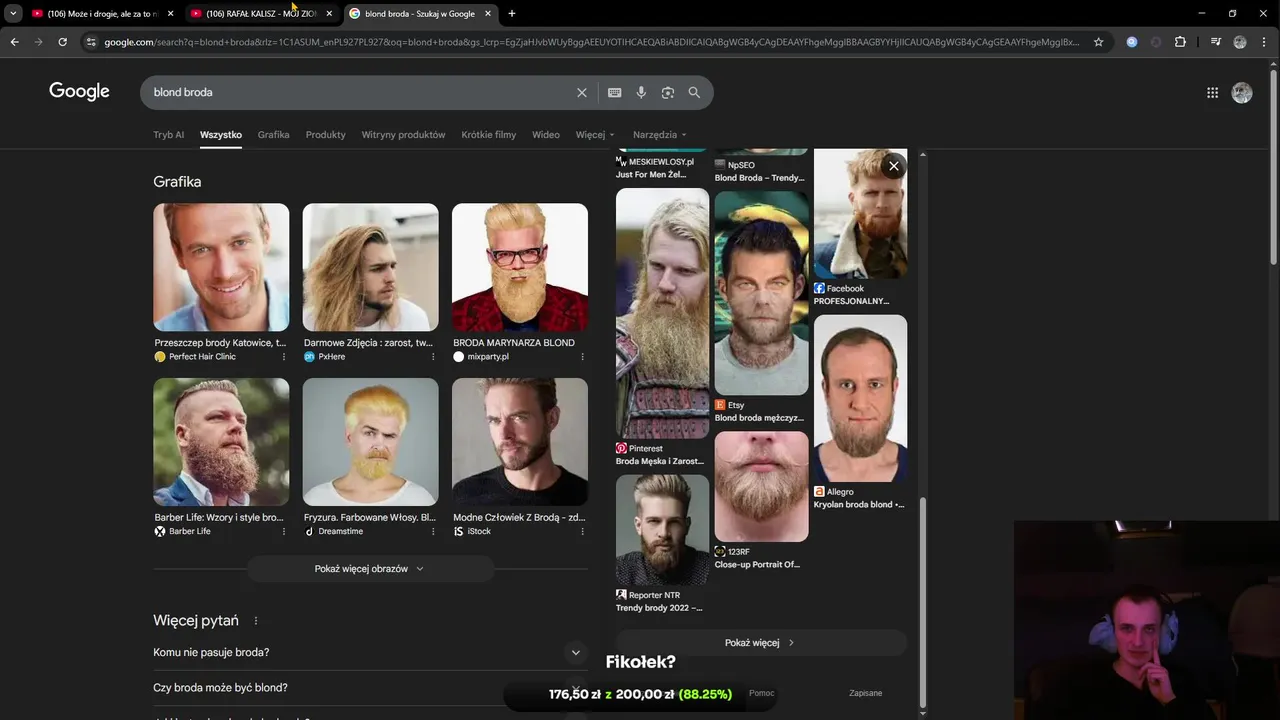Search by image with the lens icon
This screenshot has width=1280, height=720.
[668, 92]
